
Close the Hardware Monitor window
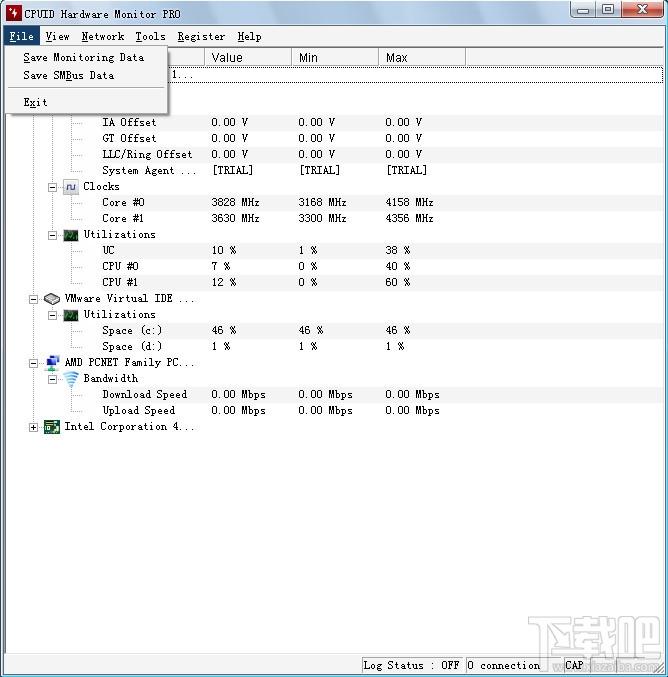click(643, 9)
